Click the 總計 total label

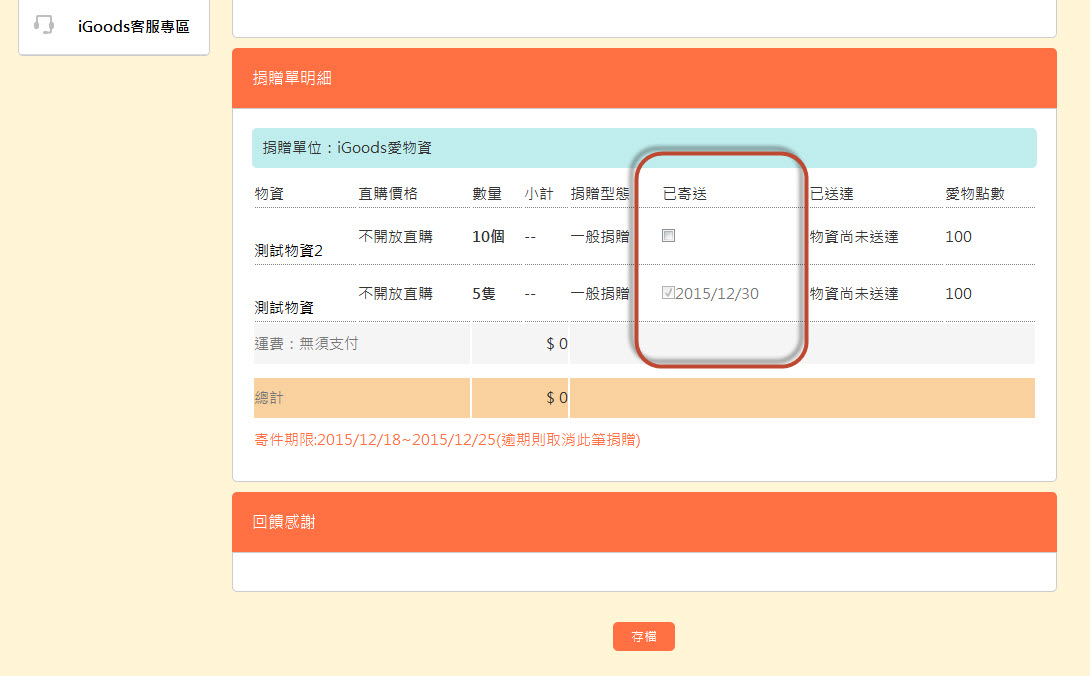[269, 398]
